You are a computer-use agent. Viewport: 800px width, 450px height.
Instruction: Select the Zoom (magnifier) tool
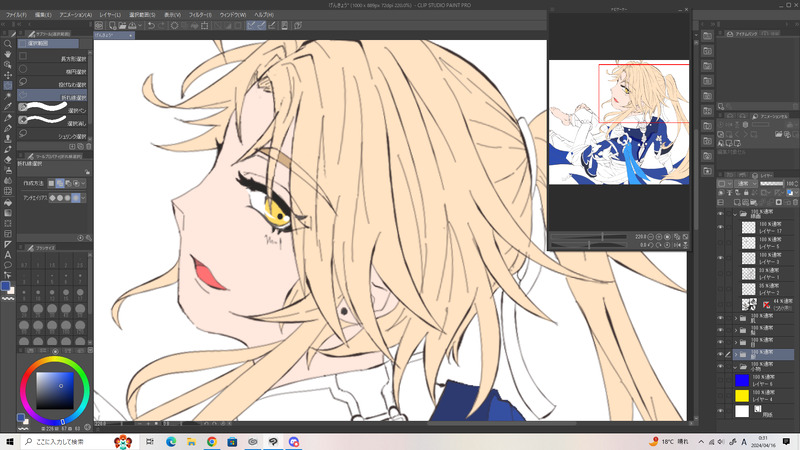coord(8,44)
